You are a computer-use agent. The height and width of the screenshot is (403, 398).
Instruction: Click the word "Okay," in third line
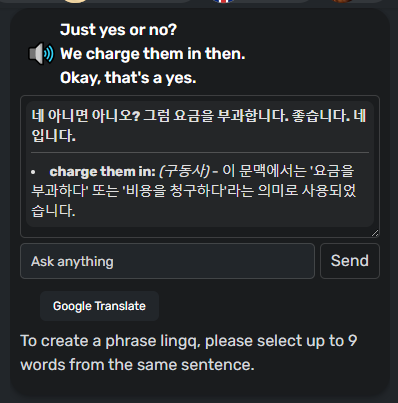click(80, 78)
